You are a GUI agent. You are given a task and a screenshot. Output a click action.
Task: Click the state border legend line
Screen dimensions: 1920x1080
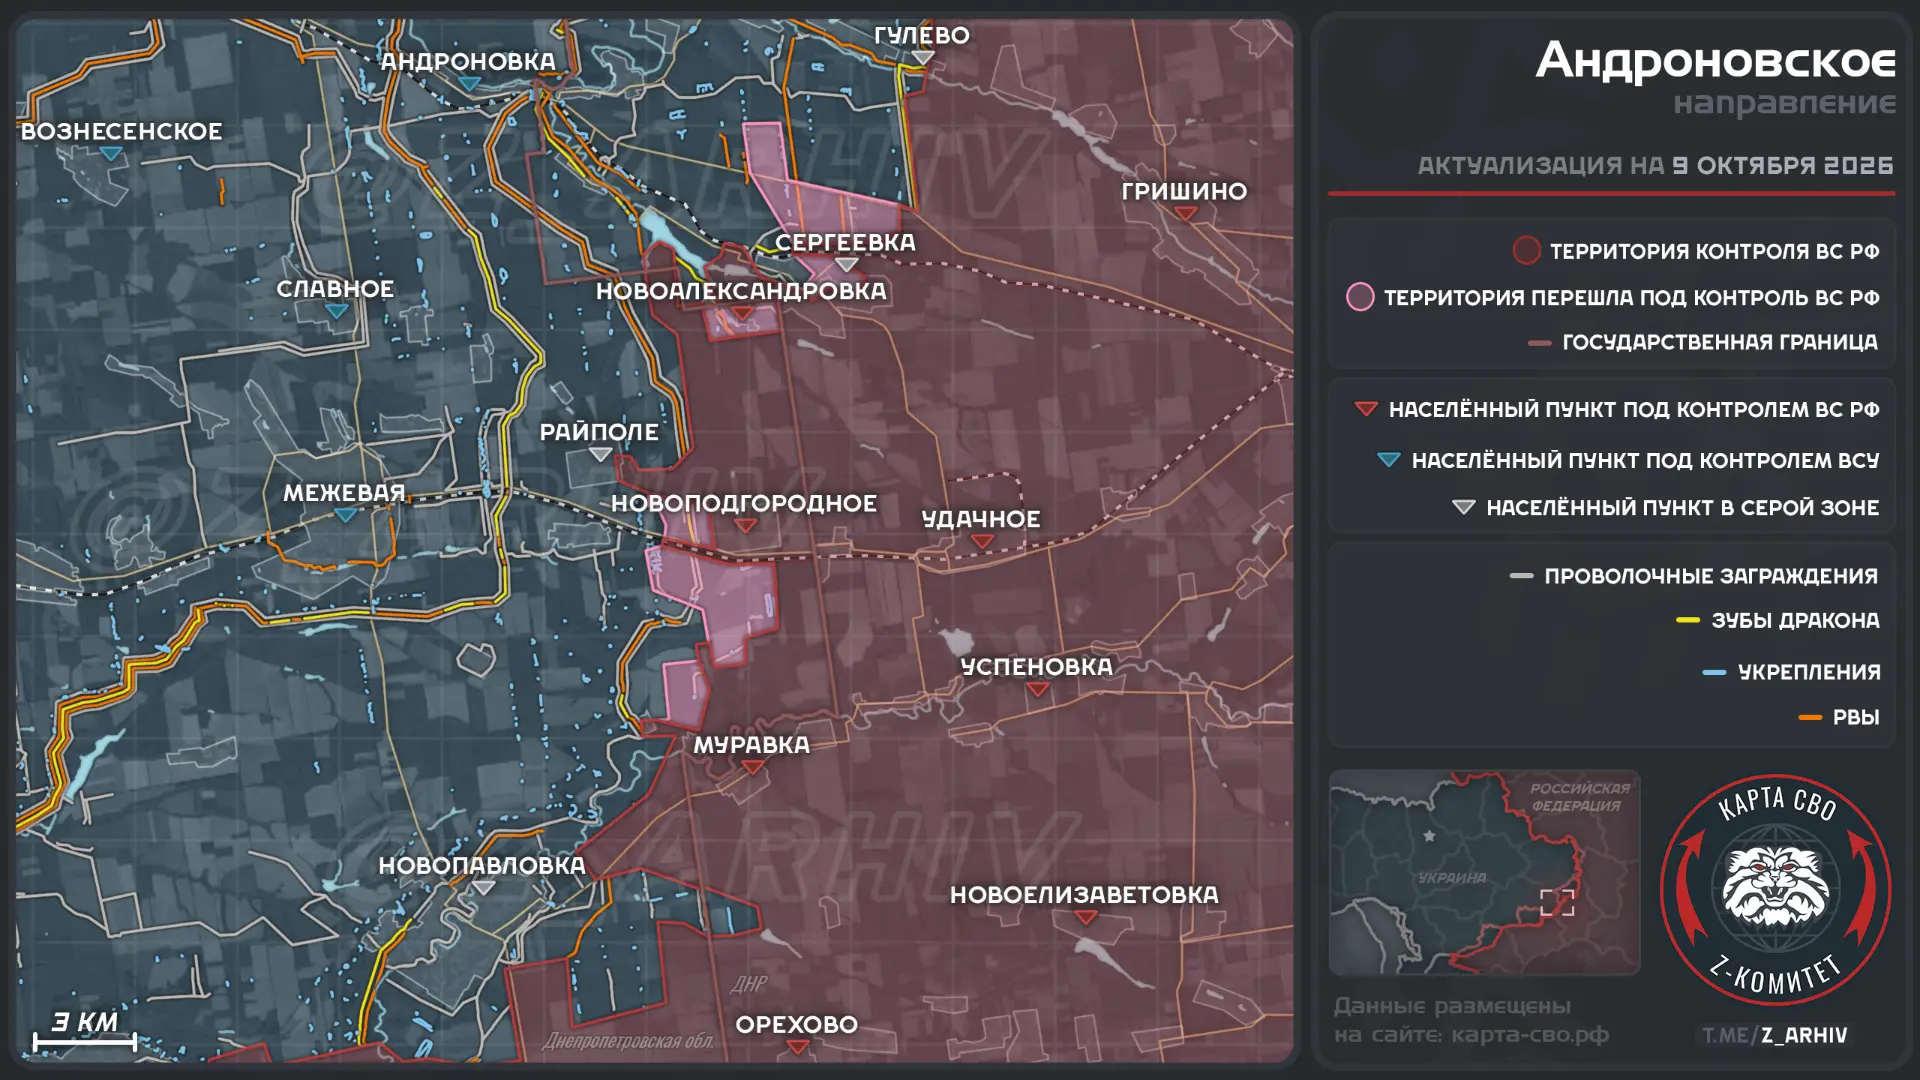click(1540, 343)
